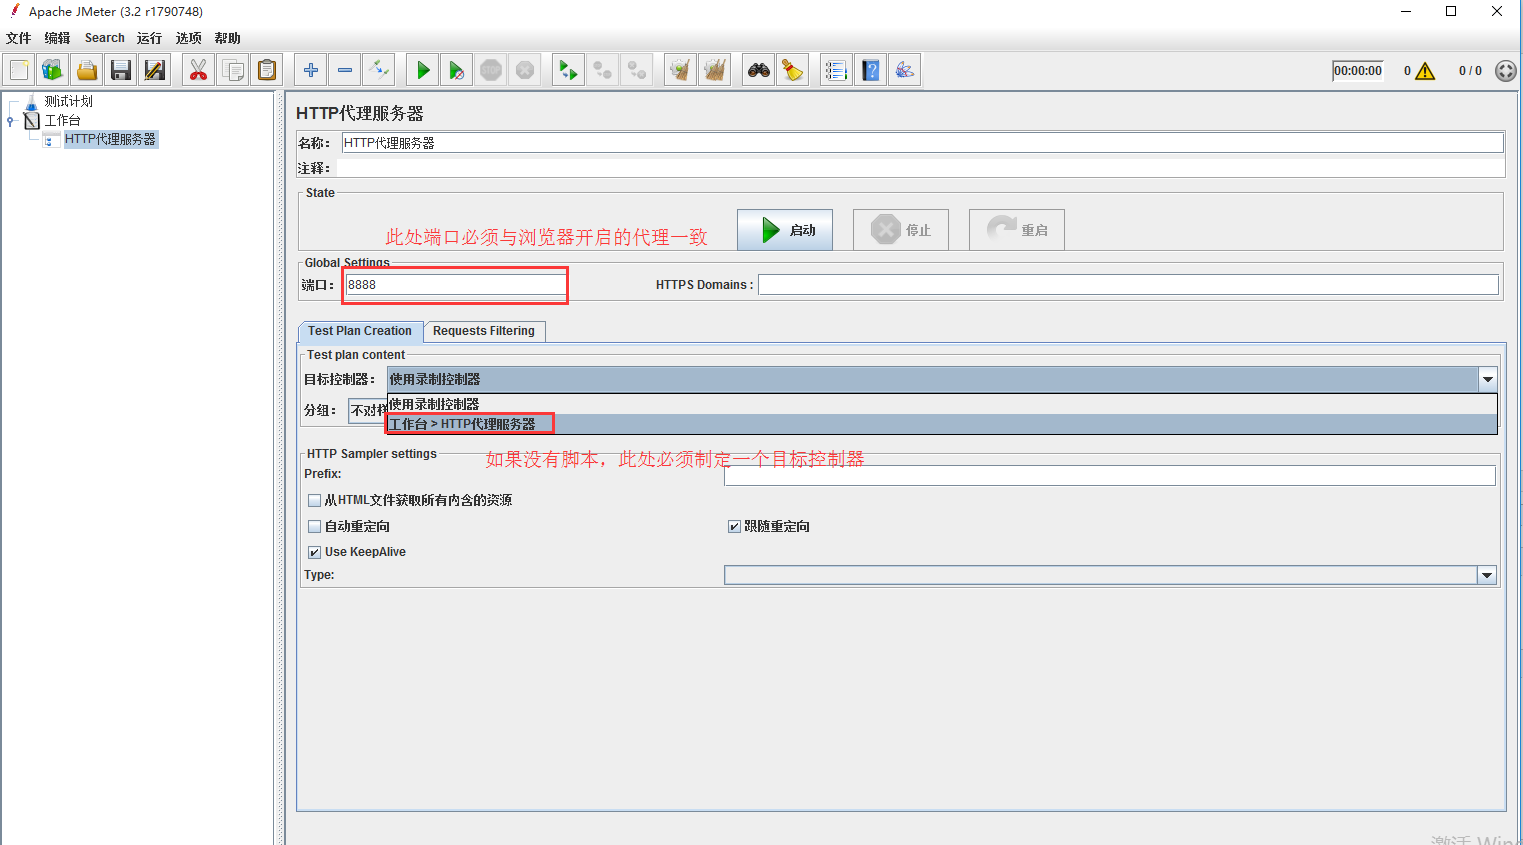
Task: Open the 分组 combo box
Action: [367, 410]
